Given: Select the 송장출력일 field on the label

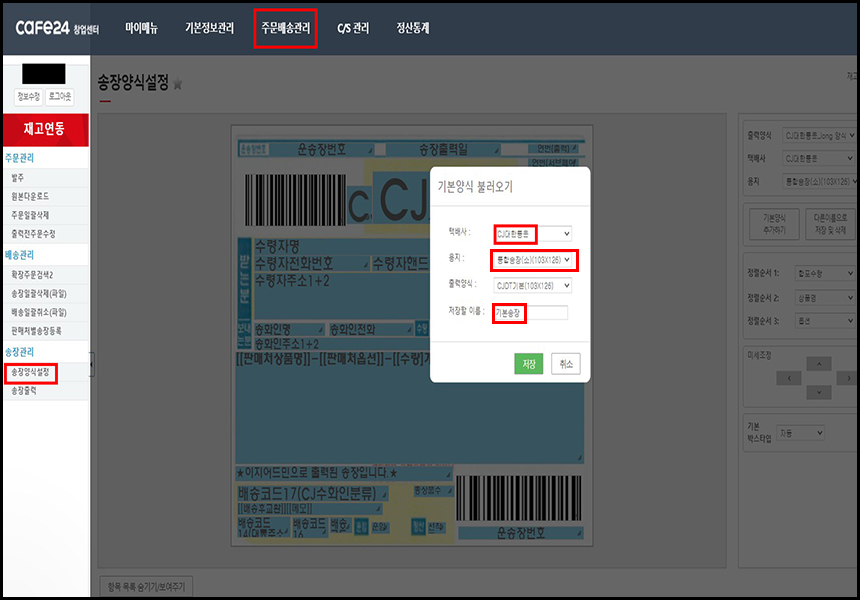Looking at the screenshot, I should [x=444, y=149].
